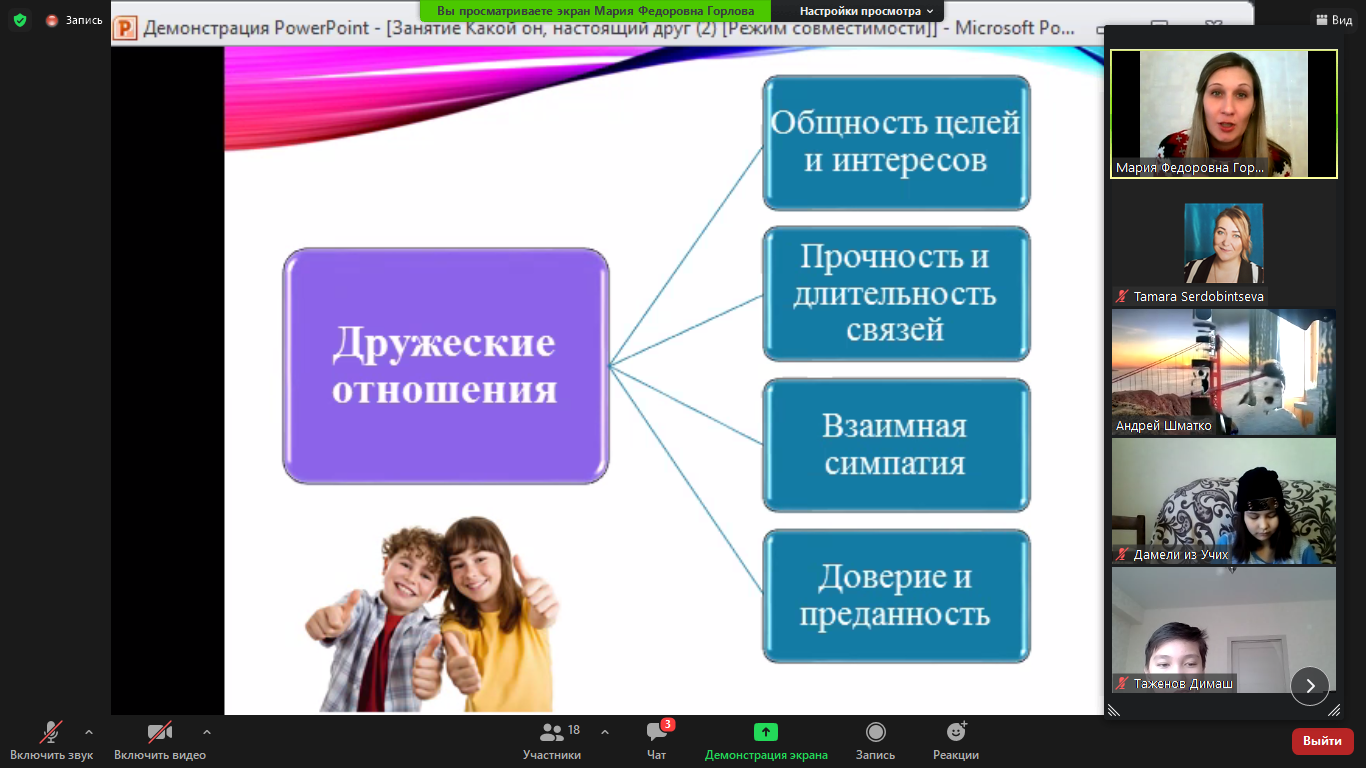Click the participant count 18
The height and width of the screenshot is (768, 1366).
pos(574,730)
